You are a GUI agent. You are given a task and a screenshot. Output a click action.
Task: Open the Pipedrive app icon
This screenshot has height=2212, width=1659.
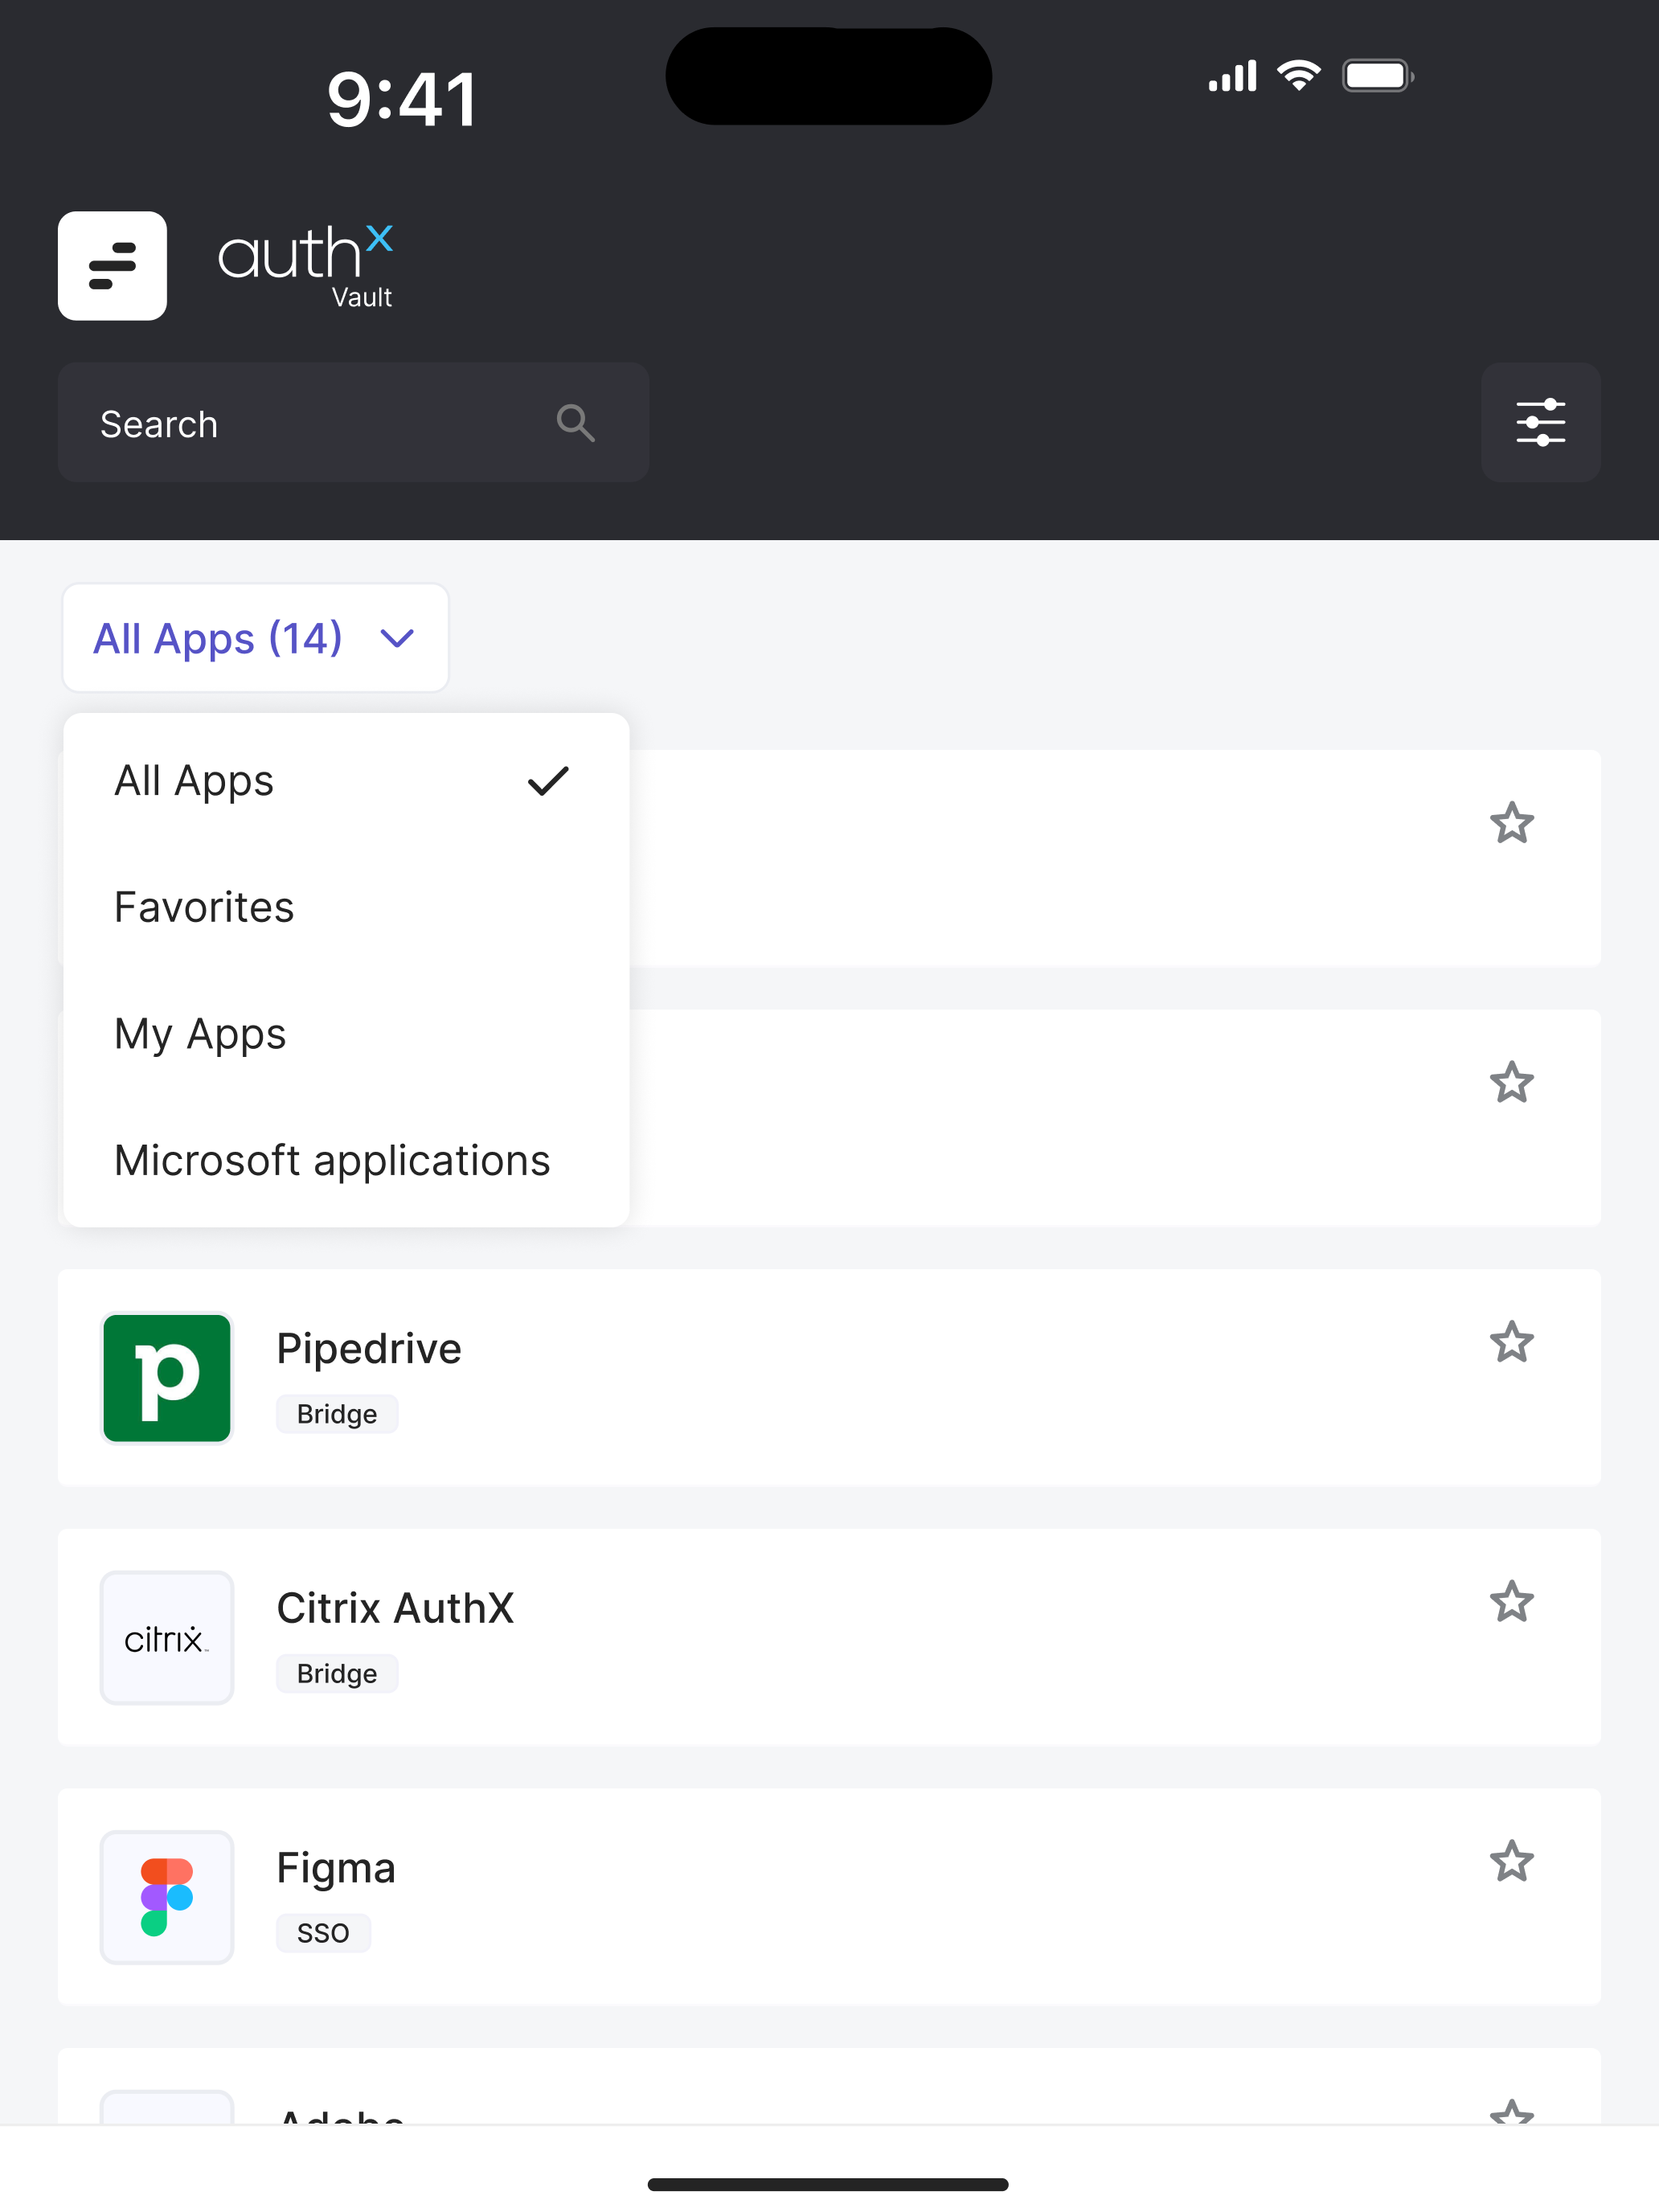(167, 1378)
